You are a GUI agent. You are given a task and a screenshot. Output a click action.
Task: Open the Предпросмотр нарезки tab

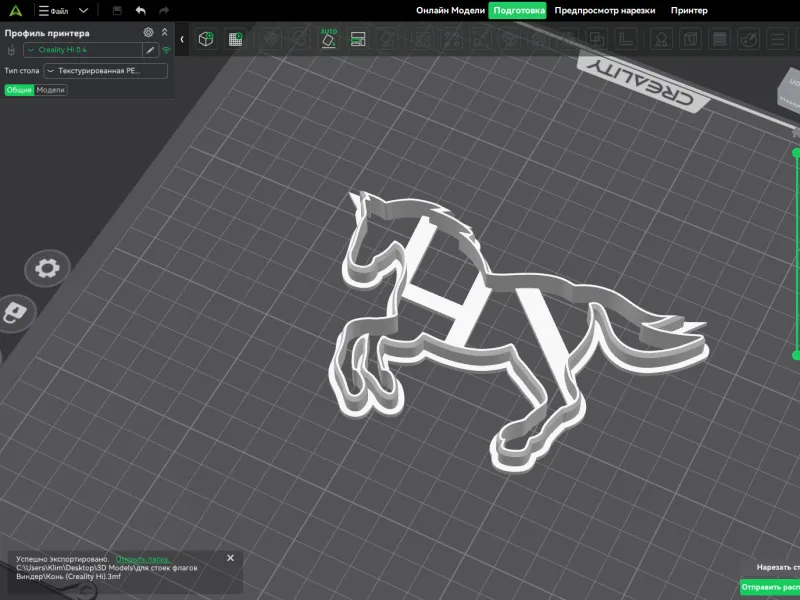click(605, 10)
